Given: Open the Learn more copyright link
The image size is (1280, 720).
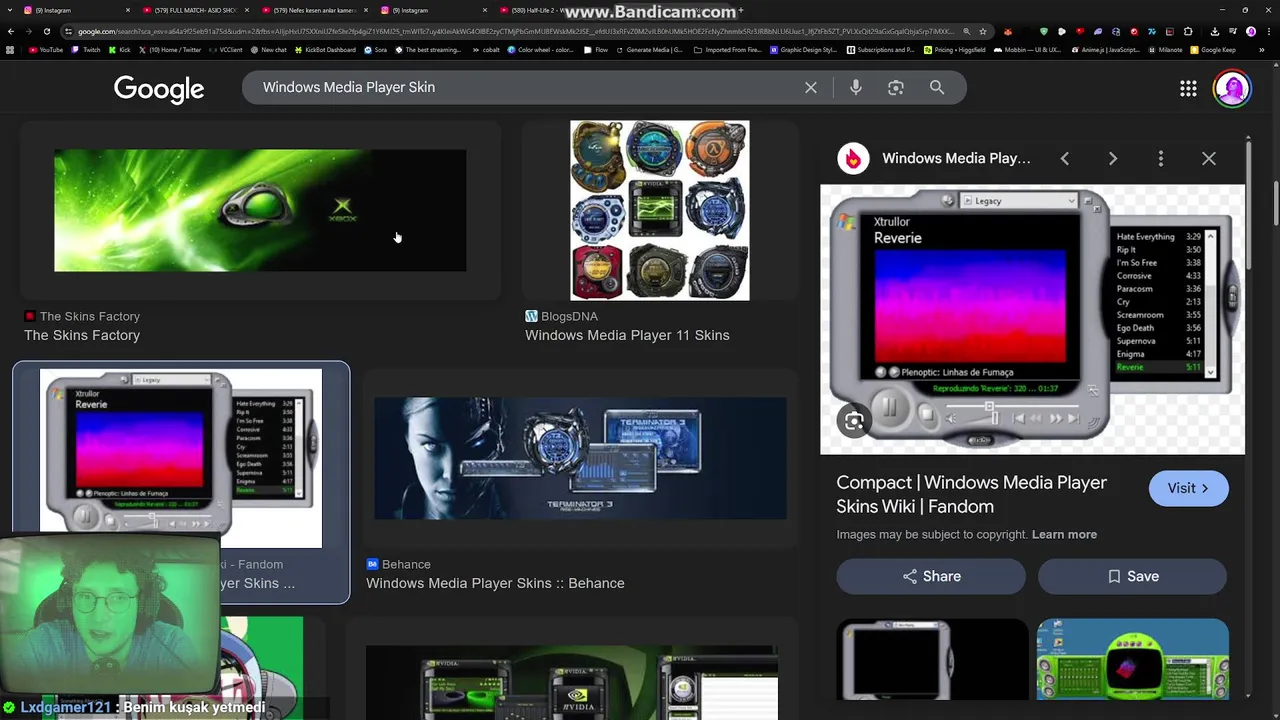Looking at the screenshot, I should click(1064, 534).
